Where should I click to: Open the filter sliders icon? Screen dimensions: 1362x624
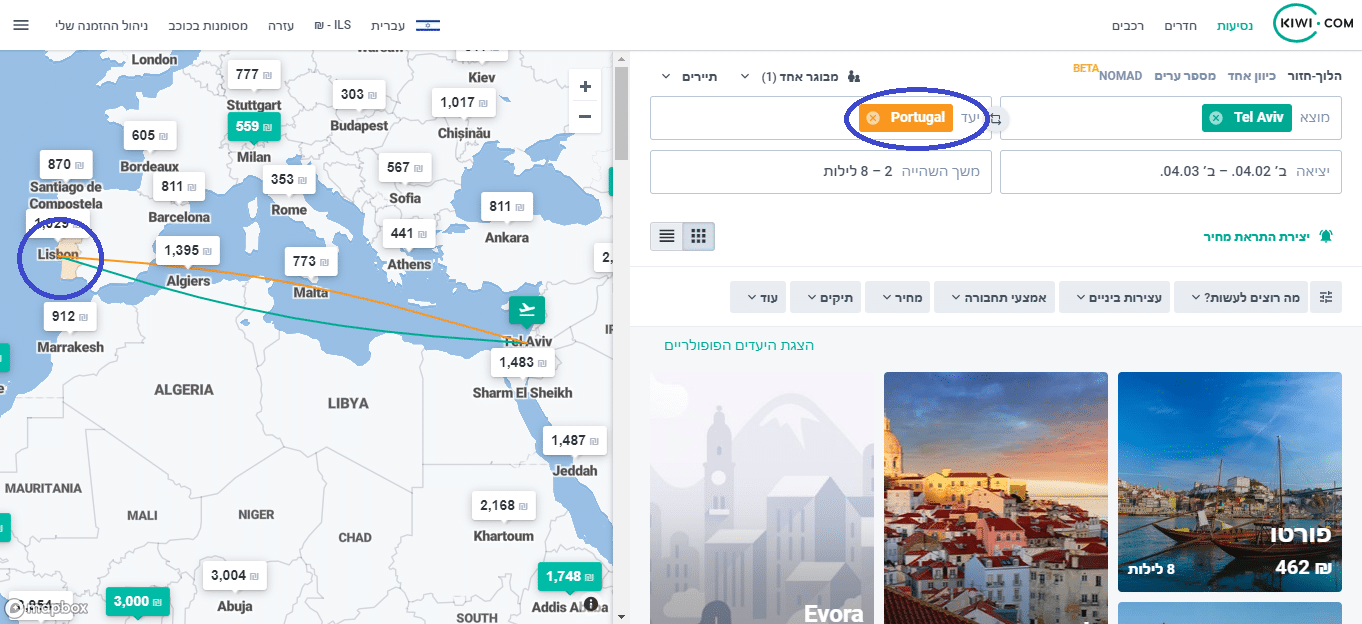[x=1326, y=297]
